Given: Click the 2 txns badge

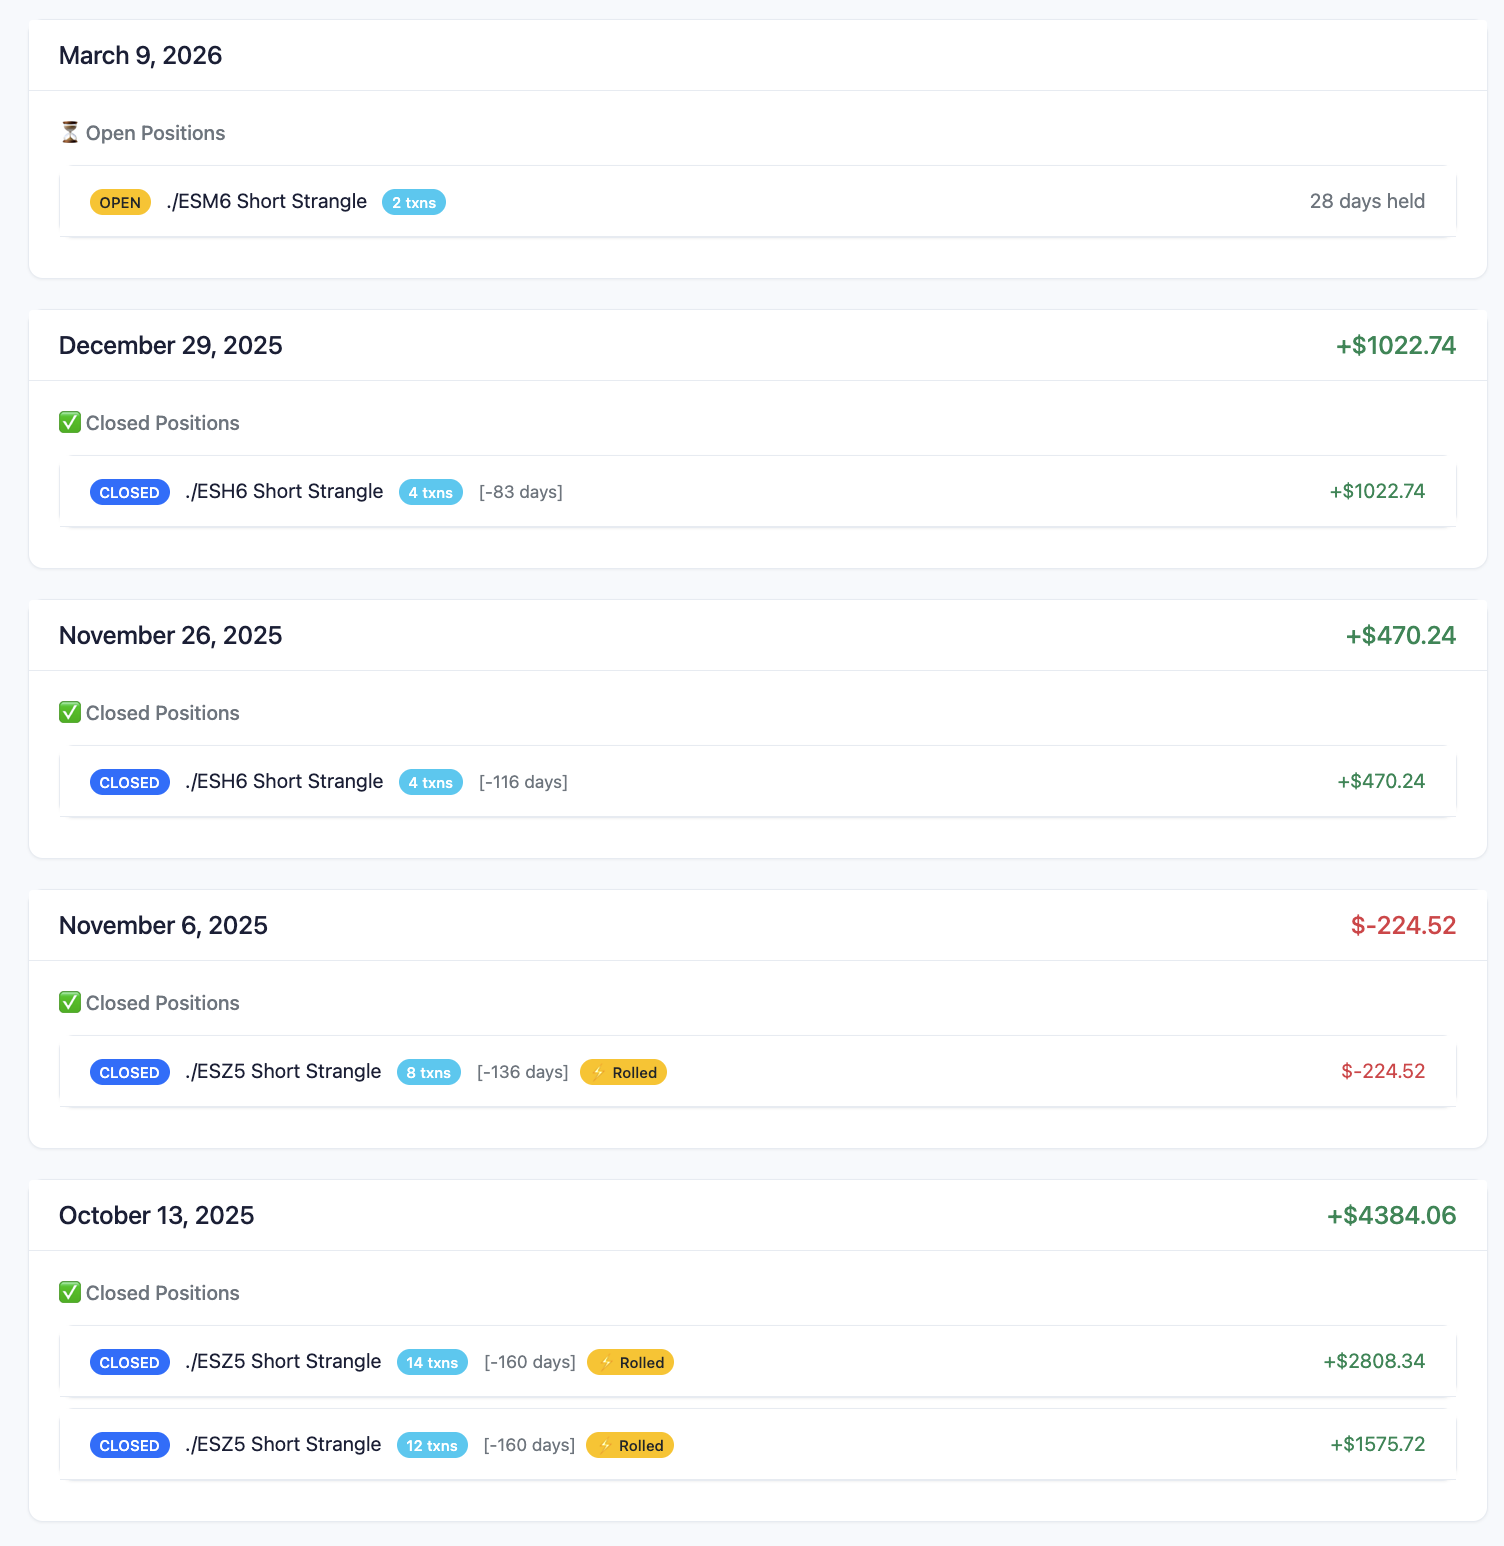Looking at the screenshot, I should pos(414,202).
